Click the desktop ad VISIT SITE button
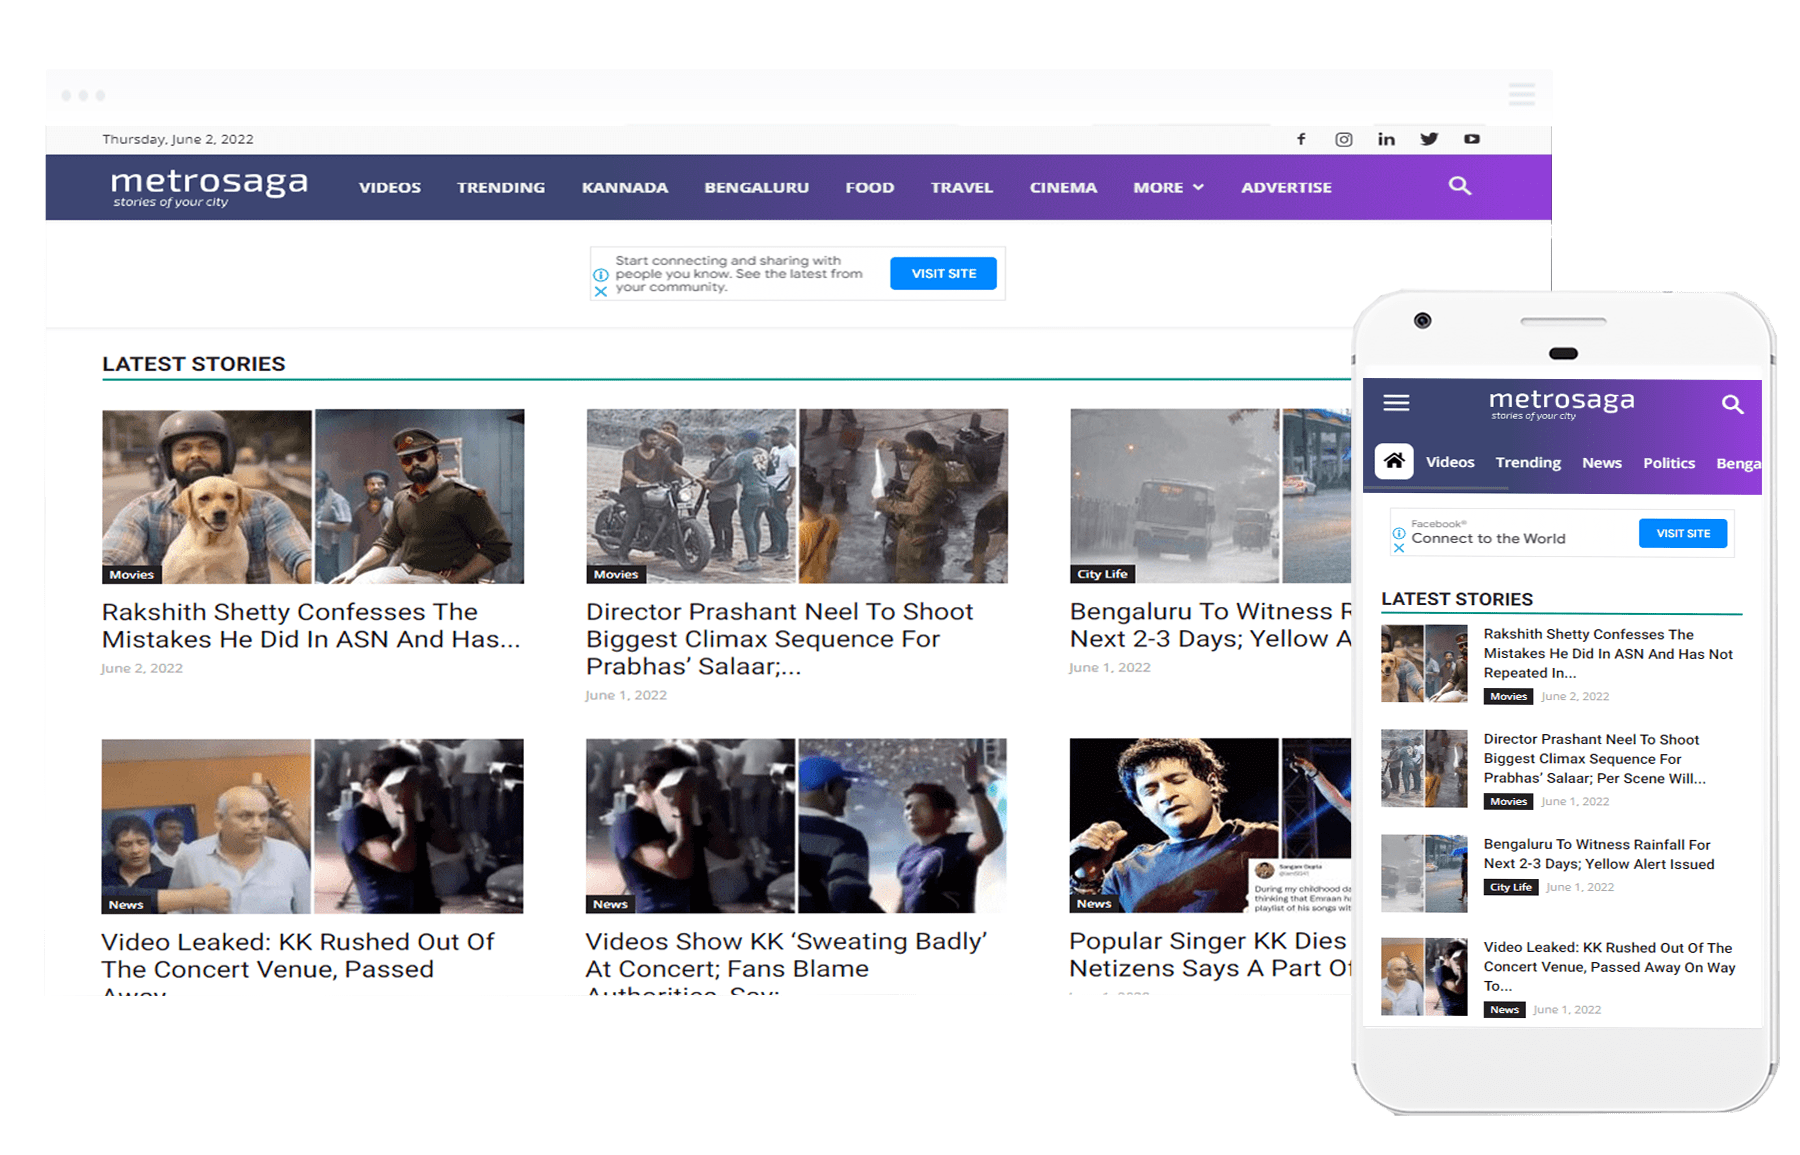1800x1155 pixels. [943, 274]
